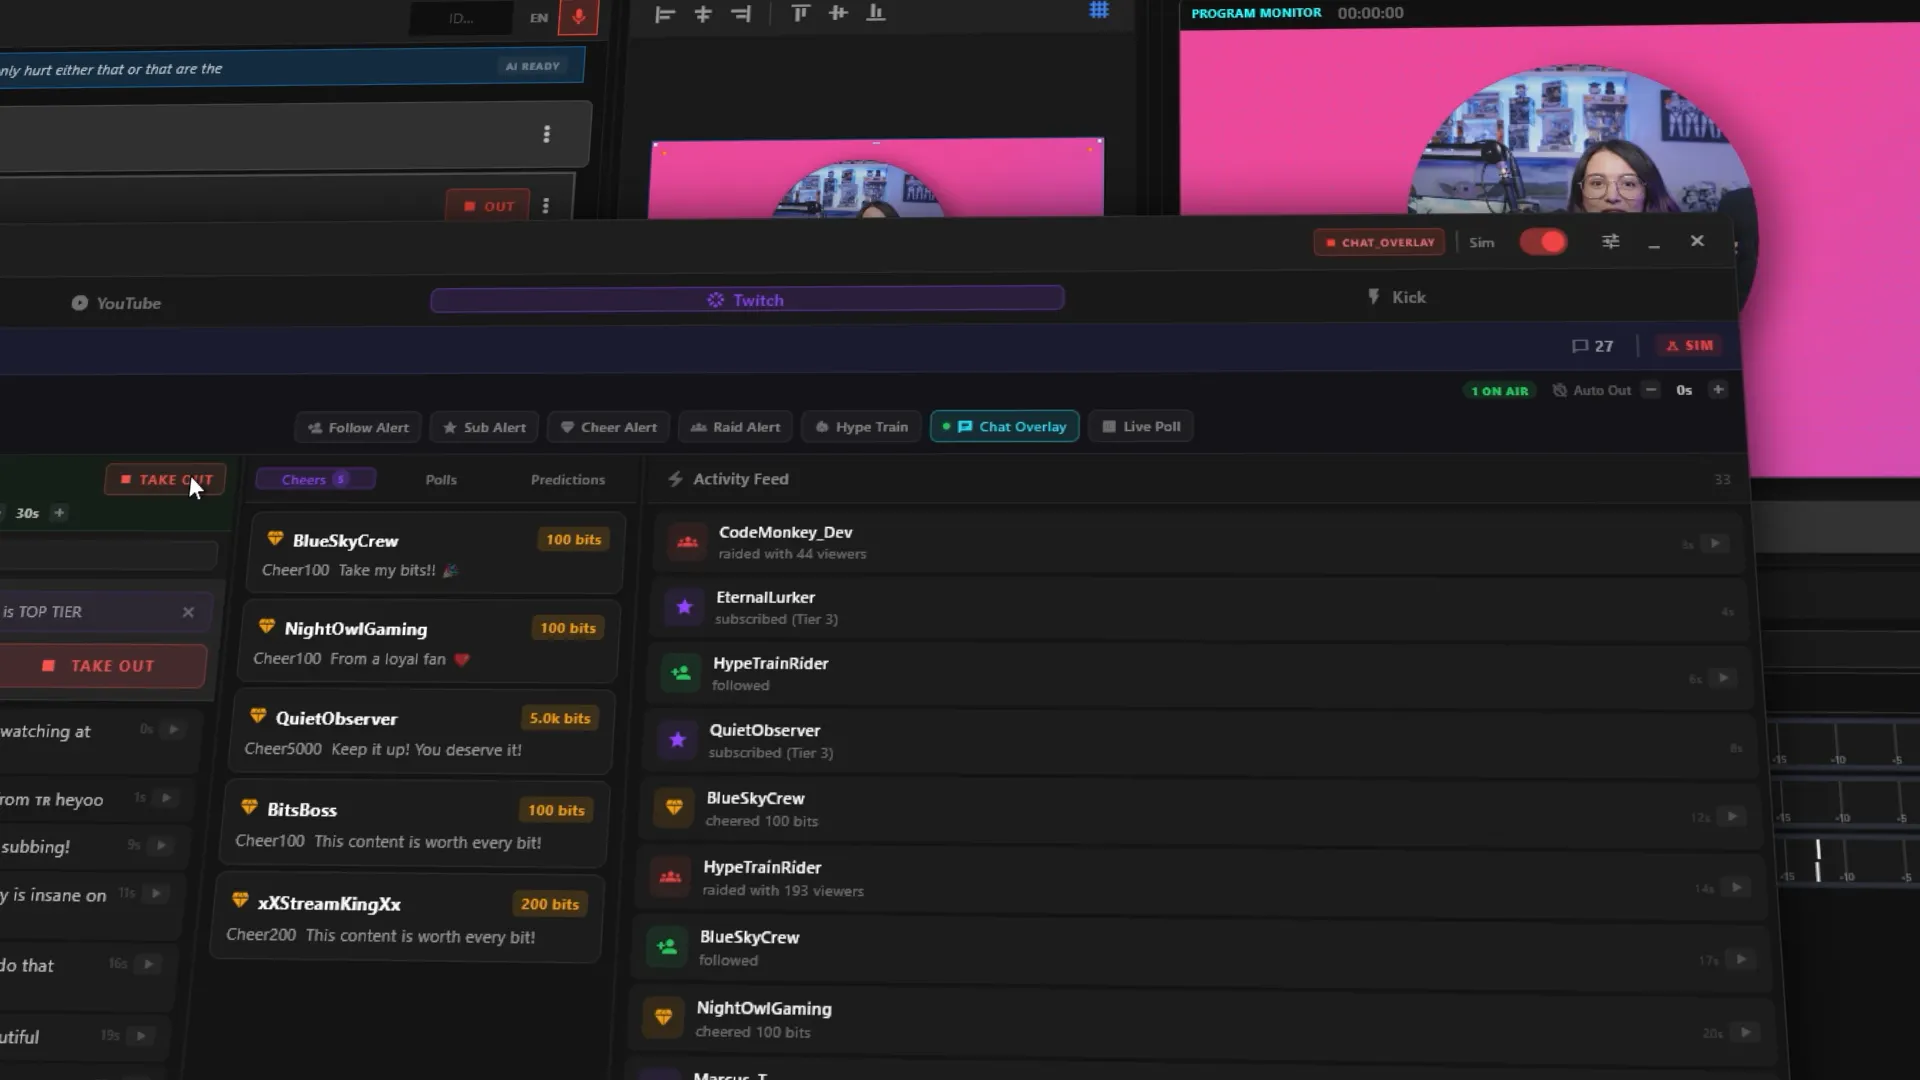
Task: Play the 'is insane on' chat message
Action: [156, 893]
